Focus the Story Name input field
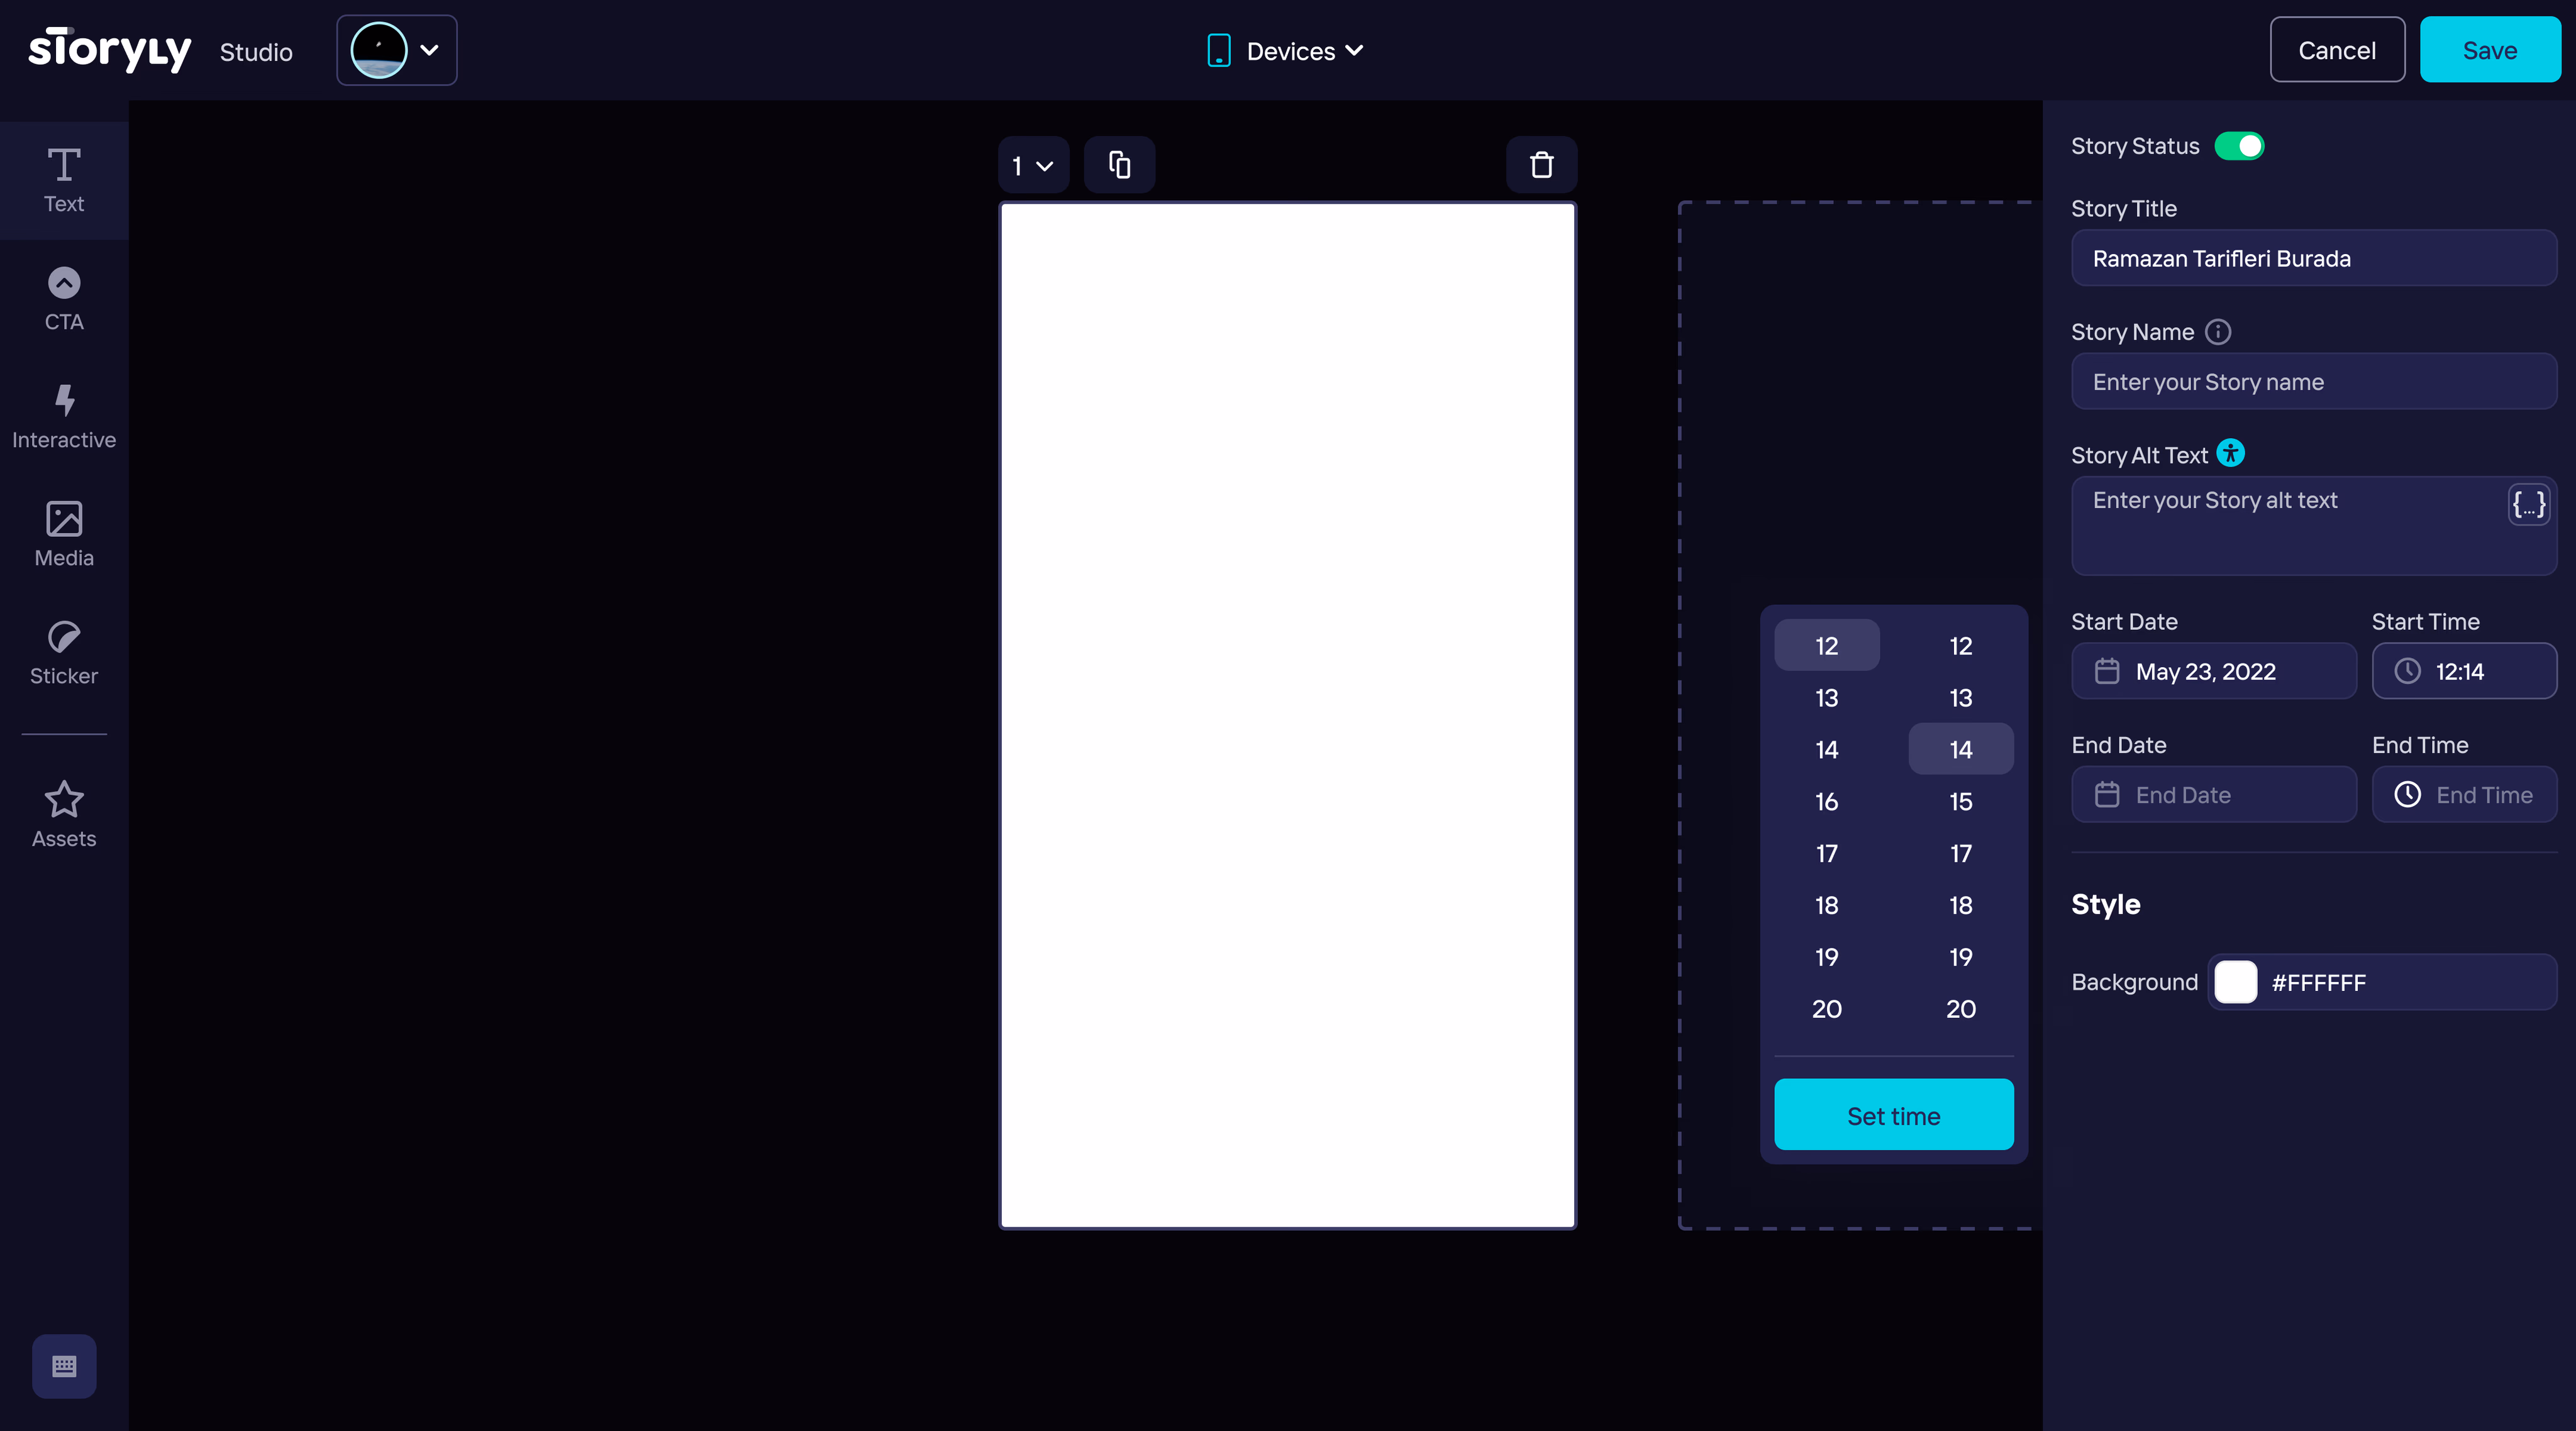 pyautogui.click(x=2314, y=382)
